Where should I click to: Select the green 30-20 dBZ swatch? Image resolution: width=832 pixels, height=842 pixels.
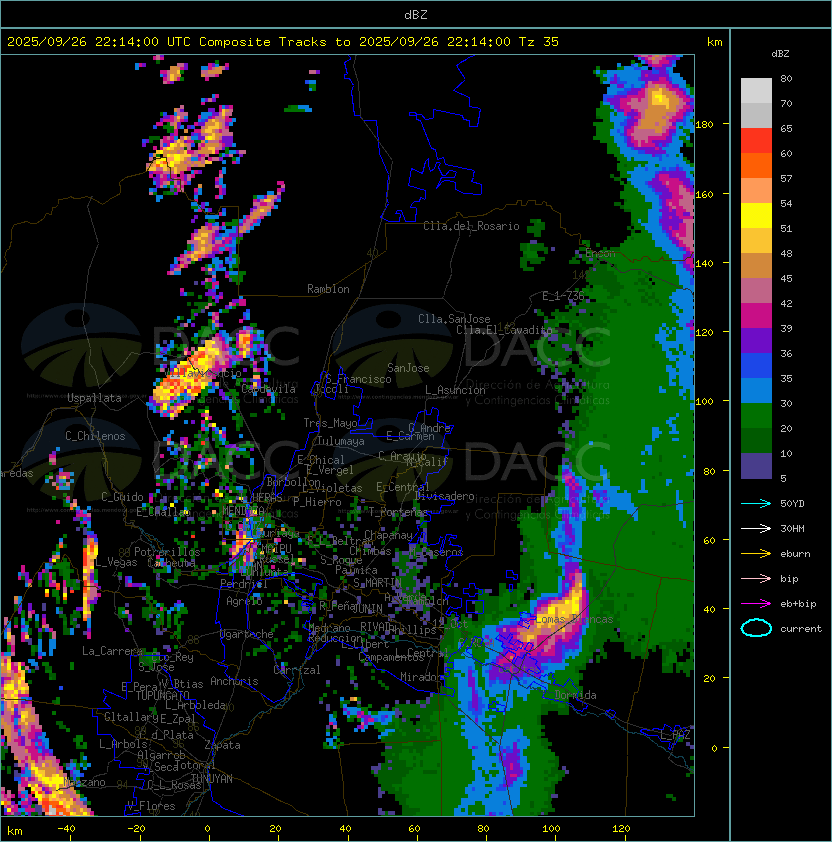tap(756, 416)
